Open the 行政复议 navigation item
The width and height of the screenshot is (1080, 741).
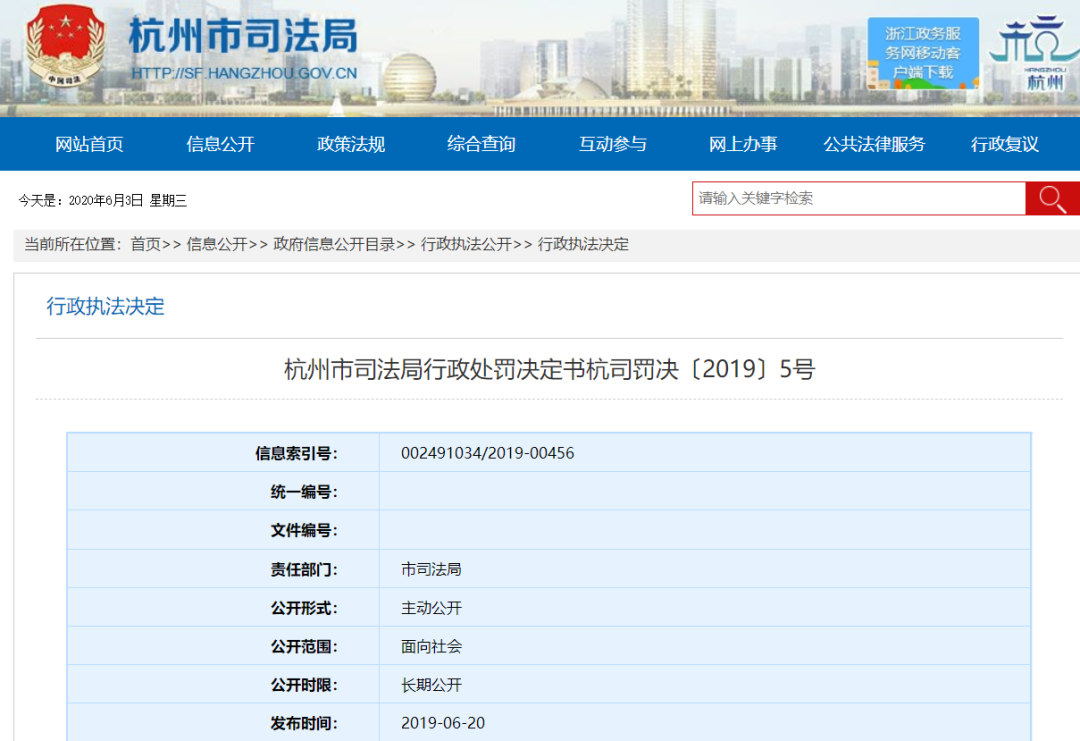[1004, 144]
